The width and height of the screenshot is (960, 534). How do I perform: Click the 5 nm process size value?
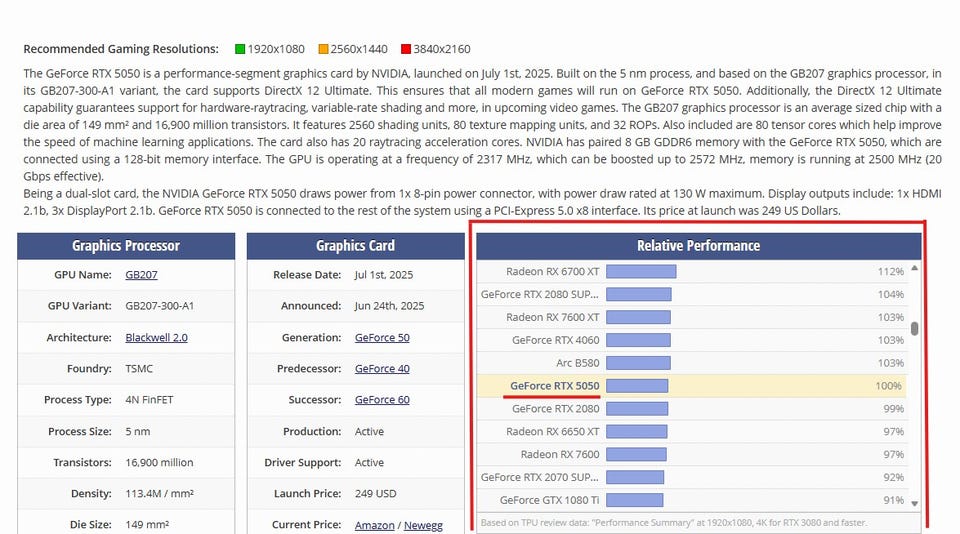138,432
